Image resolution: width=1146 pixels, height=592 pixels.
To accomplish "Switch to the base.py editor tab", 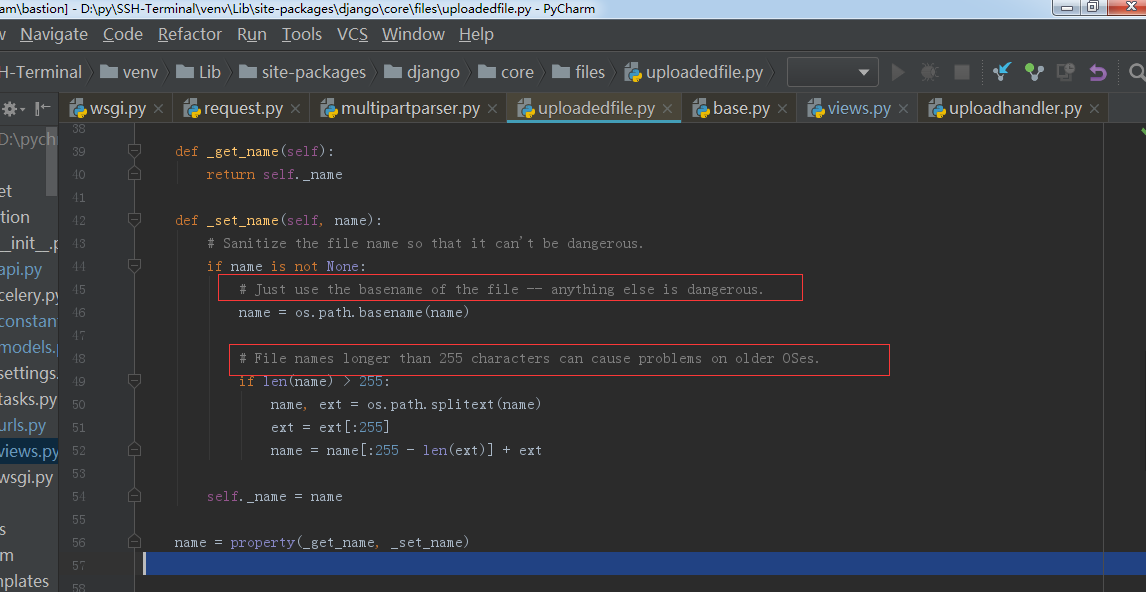I will pos(741,109).
